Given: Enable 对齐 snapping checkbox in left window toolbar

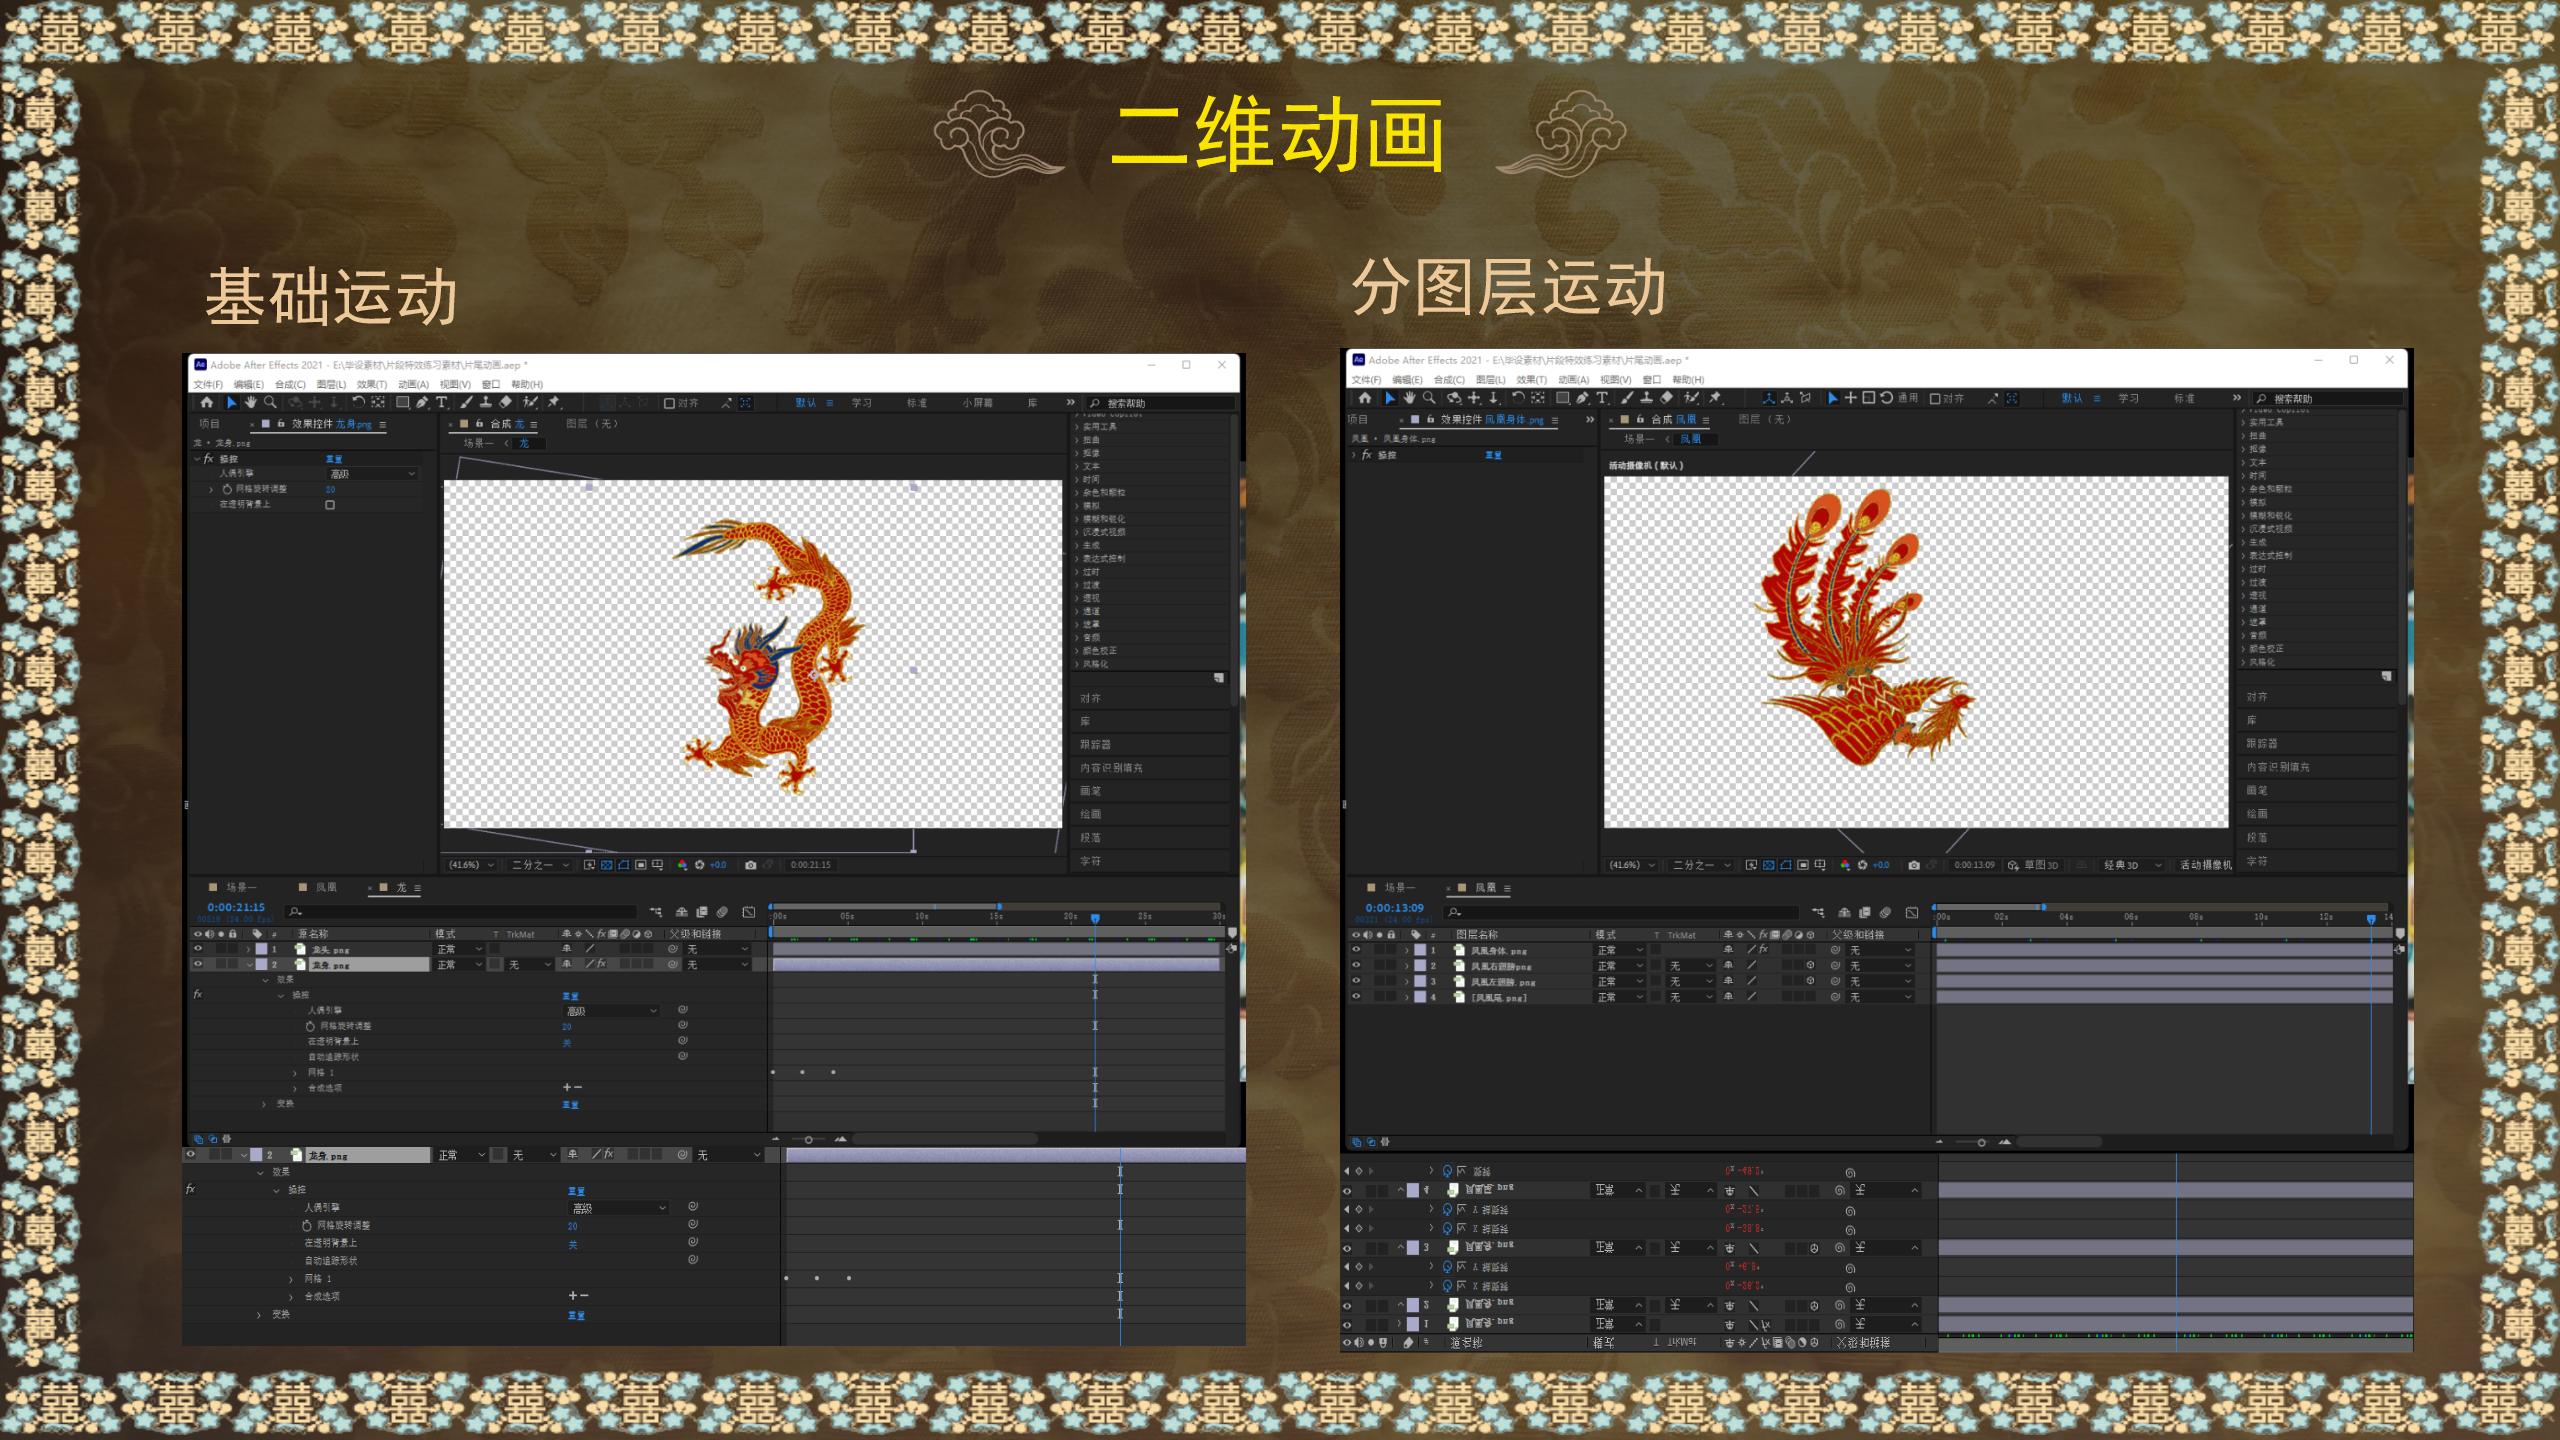Looking at the screenshot, I should 669,403.
